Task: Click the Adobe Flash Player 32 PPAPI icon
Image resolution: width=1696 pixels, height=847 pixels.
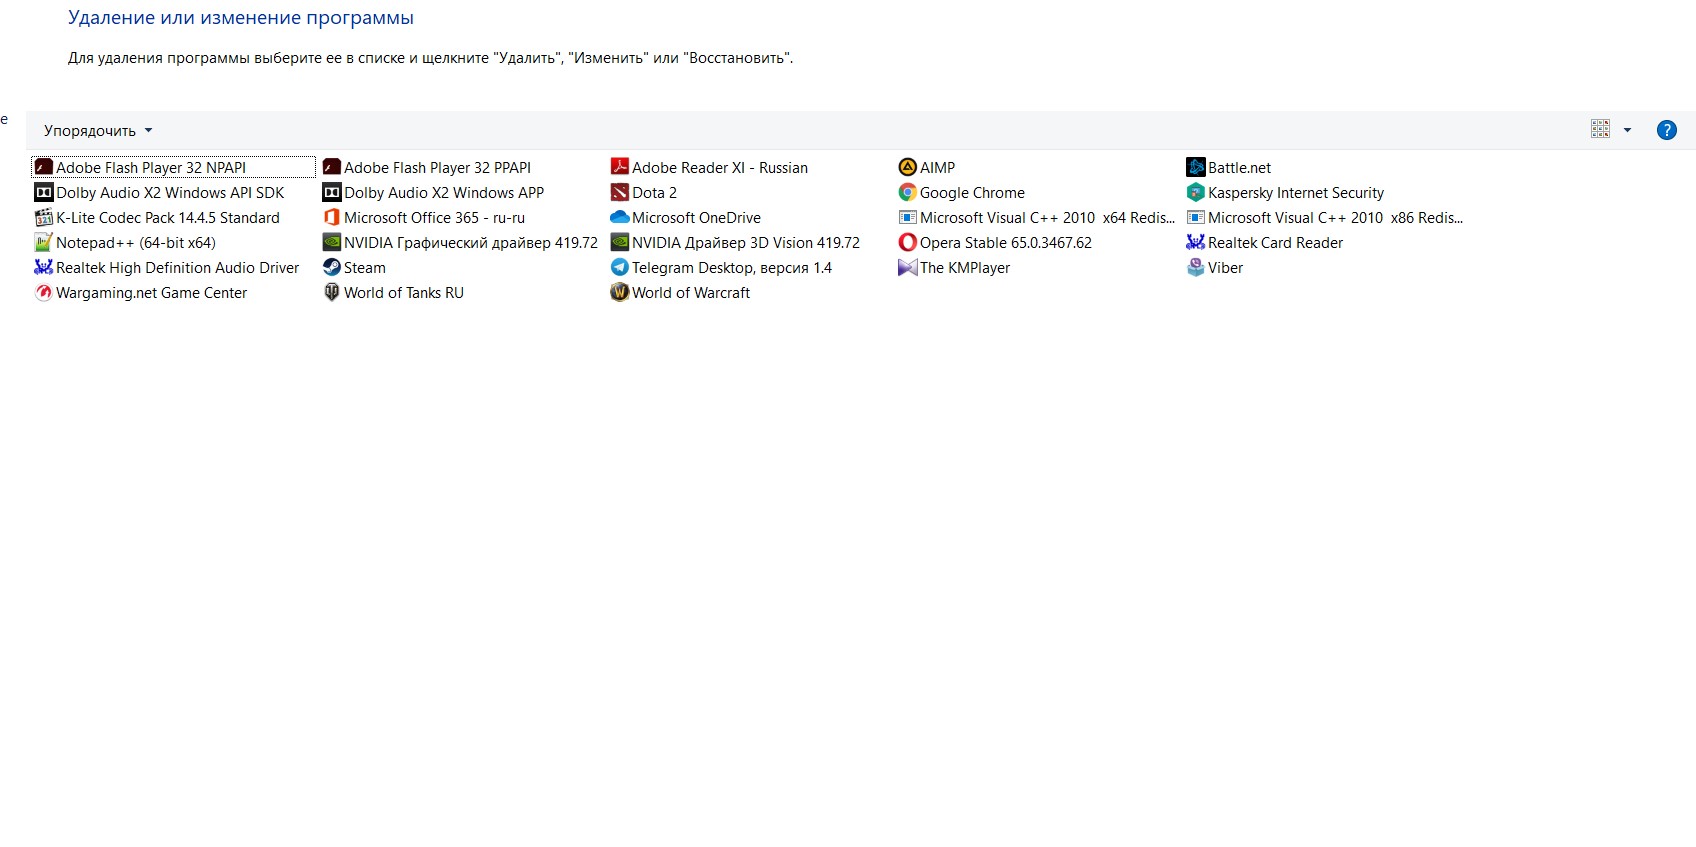Action: (x=332, y=167)
